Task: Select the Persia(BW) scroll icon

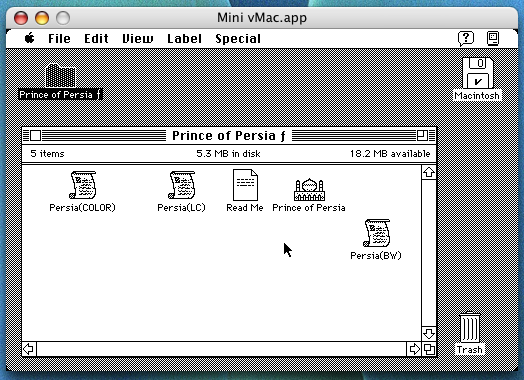Action: 376,233
